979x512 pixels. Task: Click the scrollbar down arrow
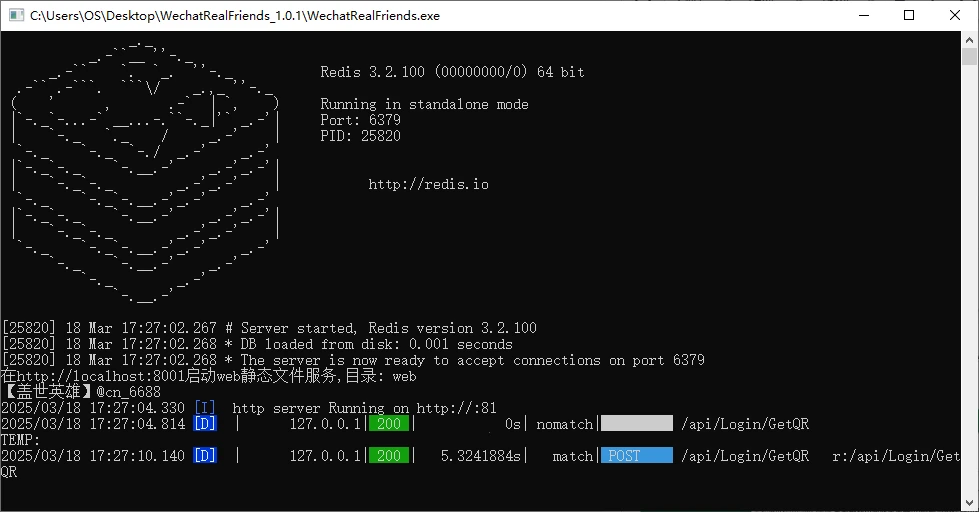tap(969, 502)
